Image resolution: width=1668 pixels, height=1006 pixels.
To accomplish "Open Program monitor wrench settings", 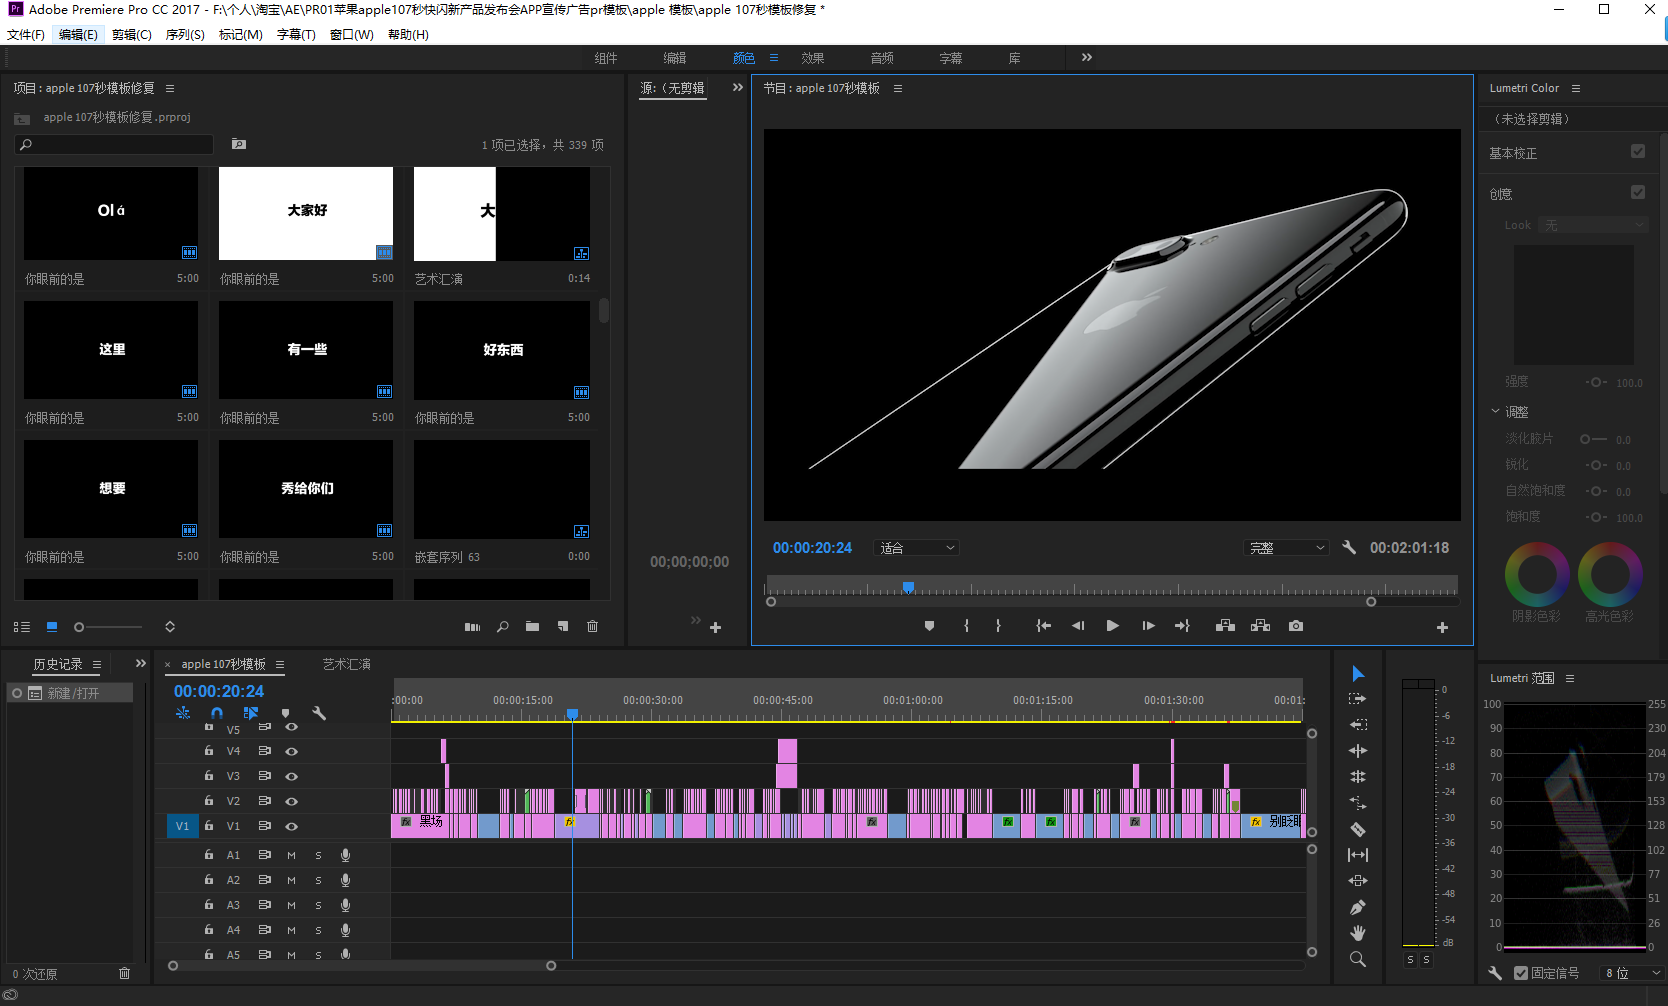I will pos(1349,547).
